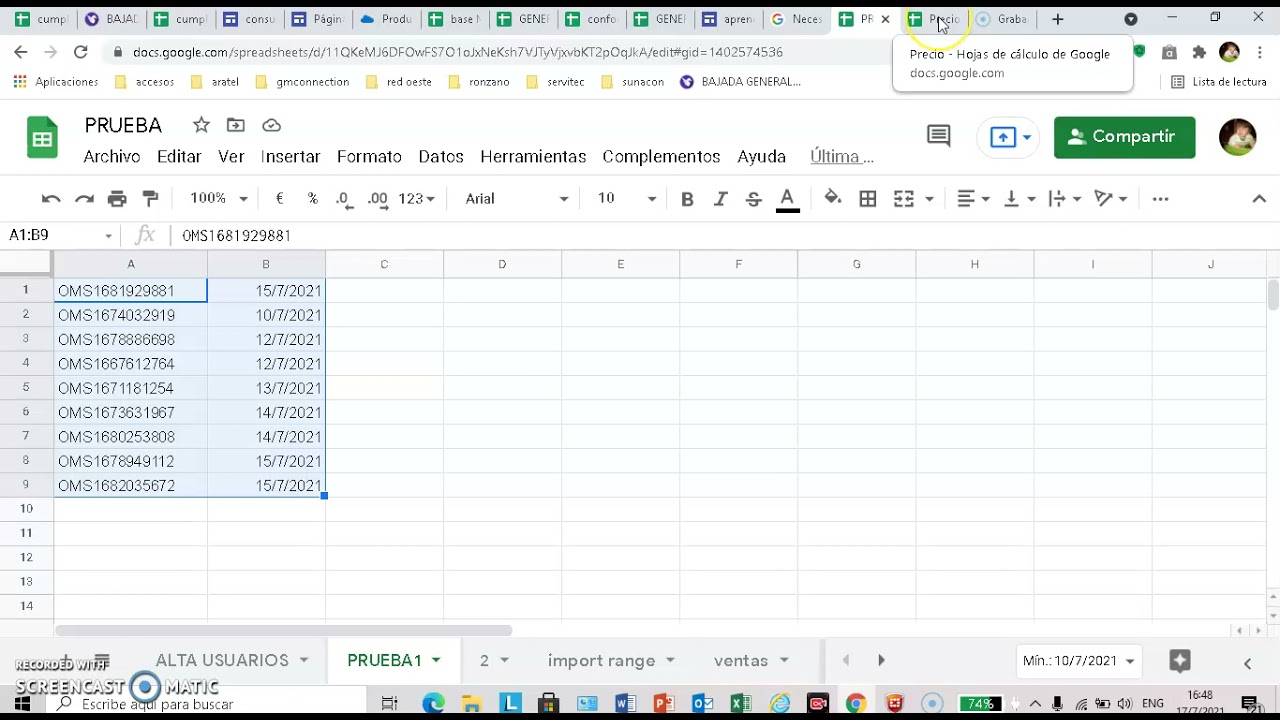Star the PRUEBA document
Screen dimensions: 1280x720
[201, 125]
